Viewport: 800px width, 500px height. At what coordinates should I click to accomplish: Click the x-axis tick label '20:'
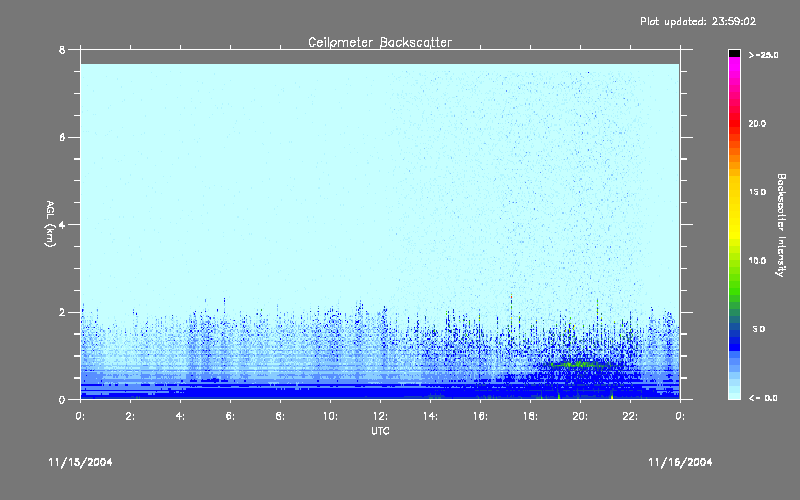coord(580,416)
